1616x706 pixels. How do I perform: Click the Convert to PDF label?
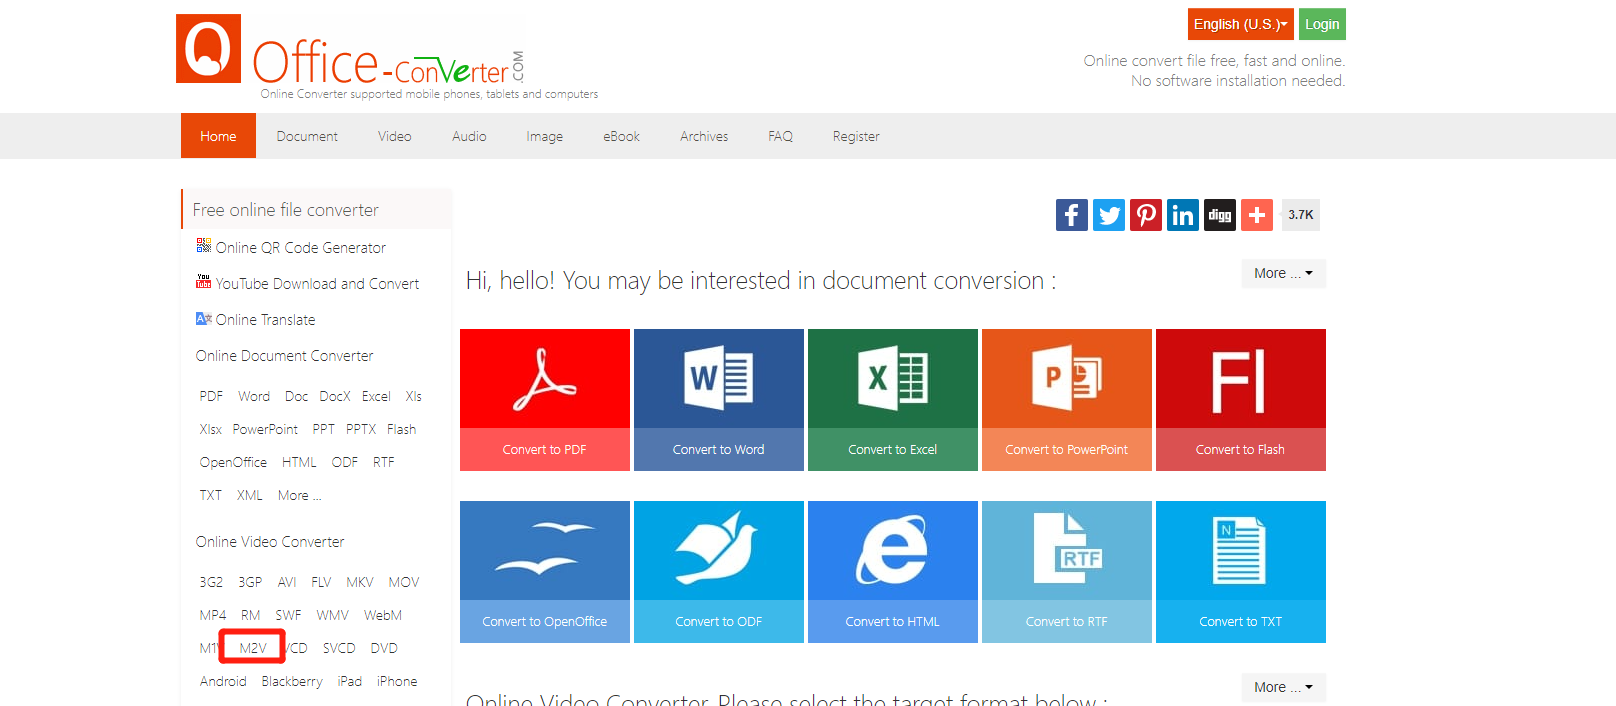545,449
